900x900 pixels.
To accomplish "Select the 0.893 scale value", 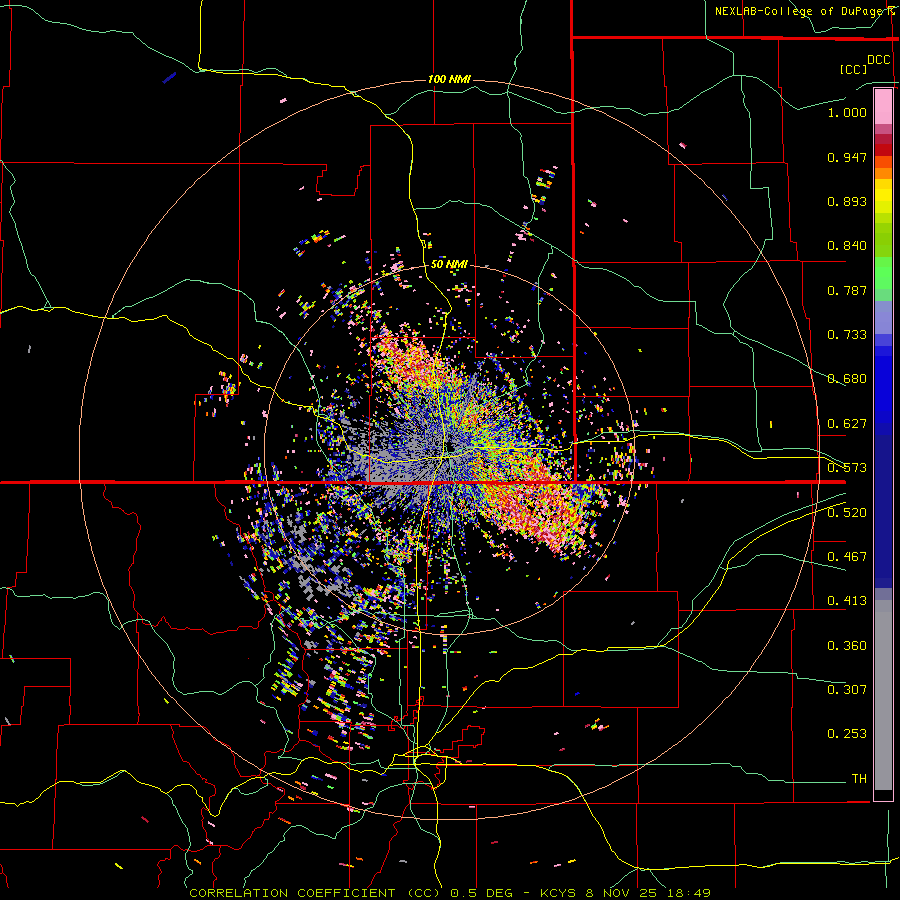I will click(847, 201).
